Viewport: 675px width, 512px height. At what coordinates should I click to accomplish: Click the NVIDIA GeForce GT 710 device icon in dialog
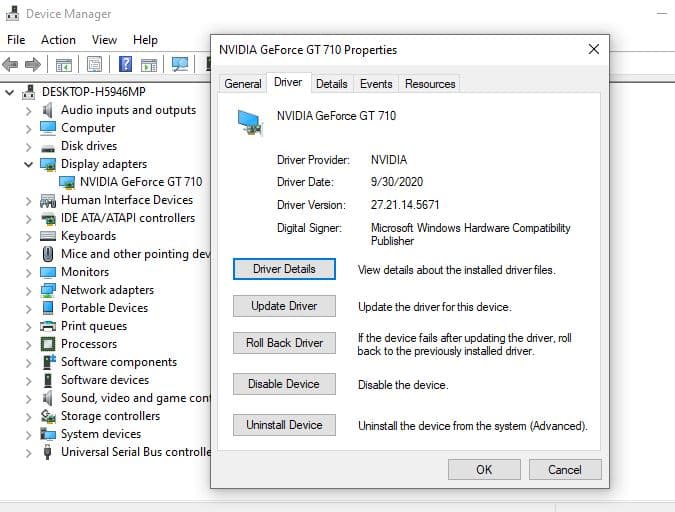(249, 122)
